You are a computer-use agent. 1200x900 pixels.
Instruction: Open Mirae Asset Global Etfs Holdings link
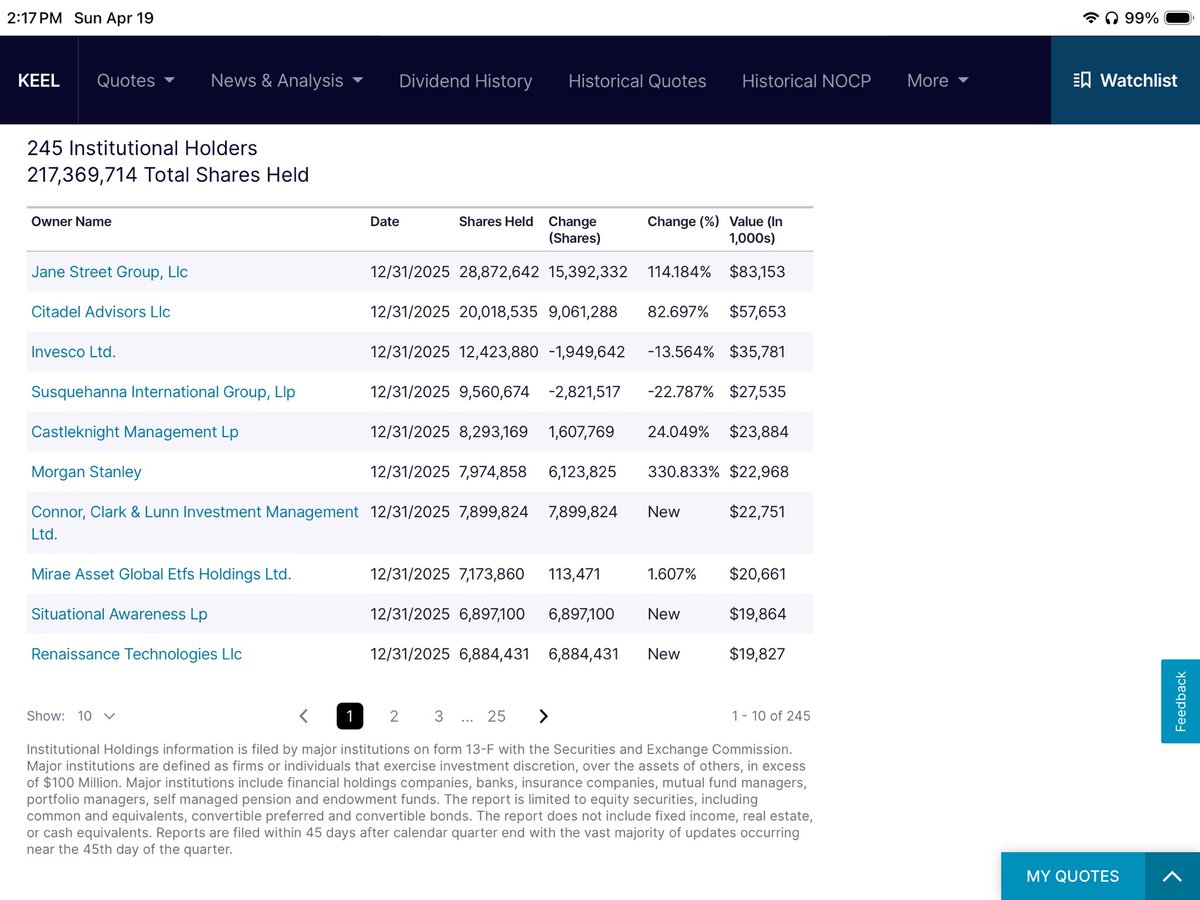(x=161, y=574)
